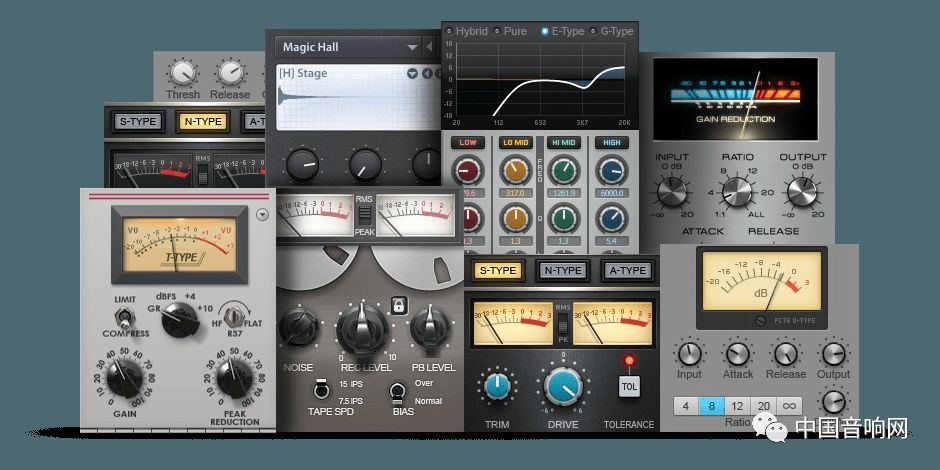The height and width of the screenshot is (470, 940).
Task: Flip the RMS/PK switch between console meters
Action: 562,325
